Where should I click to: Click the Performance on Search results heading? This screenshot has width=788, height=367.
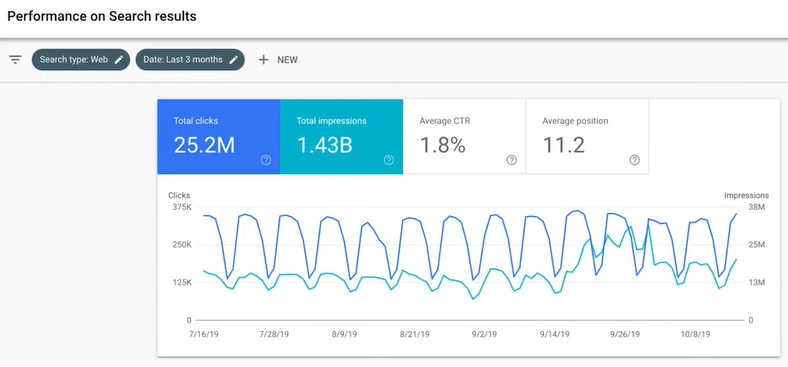pyautogui.click(x=102, y=17)
